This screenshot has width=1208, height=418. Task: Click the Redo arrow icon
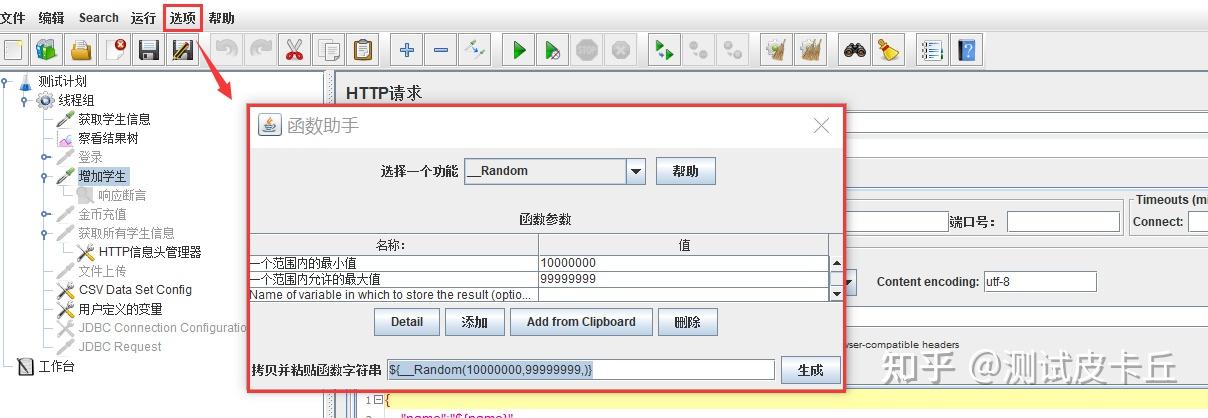click(x=261, y=49)
